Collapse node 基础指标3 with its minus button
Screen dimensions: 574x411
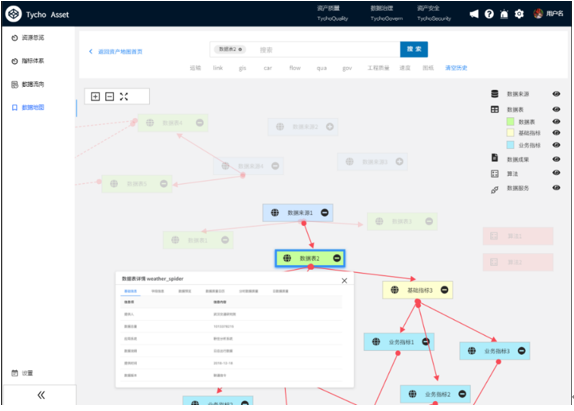coord(444,290)
